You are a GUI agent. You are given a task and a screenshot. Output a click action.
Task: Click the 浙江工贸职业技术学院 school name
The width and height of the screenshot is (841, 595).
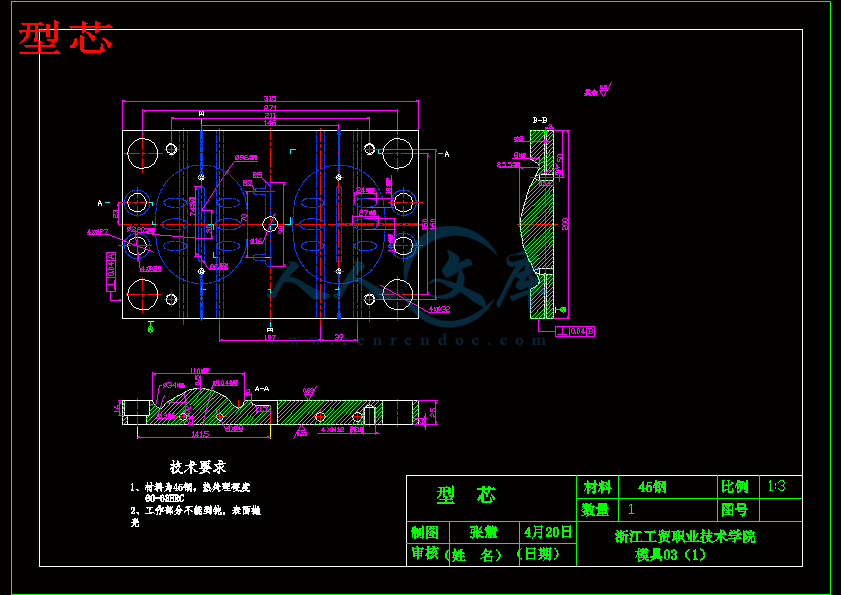[685, 537]
